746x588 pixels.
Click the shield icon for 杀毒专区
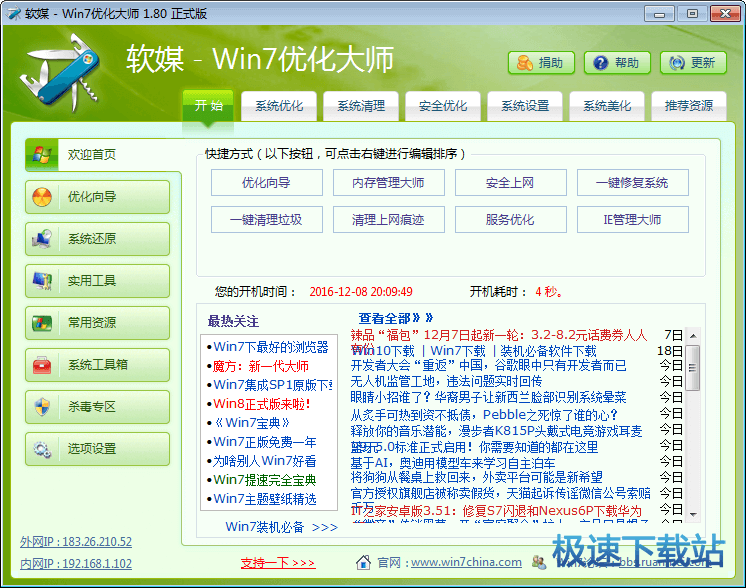pyautogui.click(x=42, y=406)
